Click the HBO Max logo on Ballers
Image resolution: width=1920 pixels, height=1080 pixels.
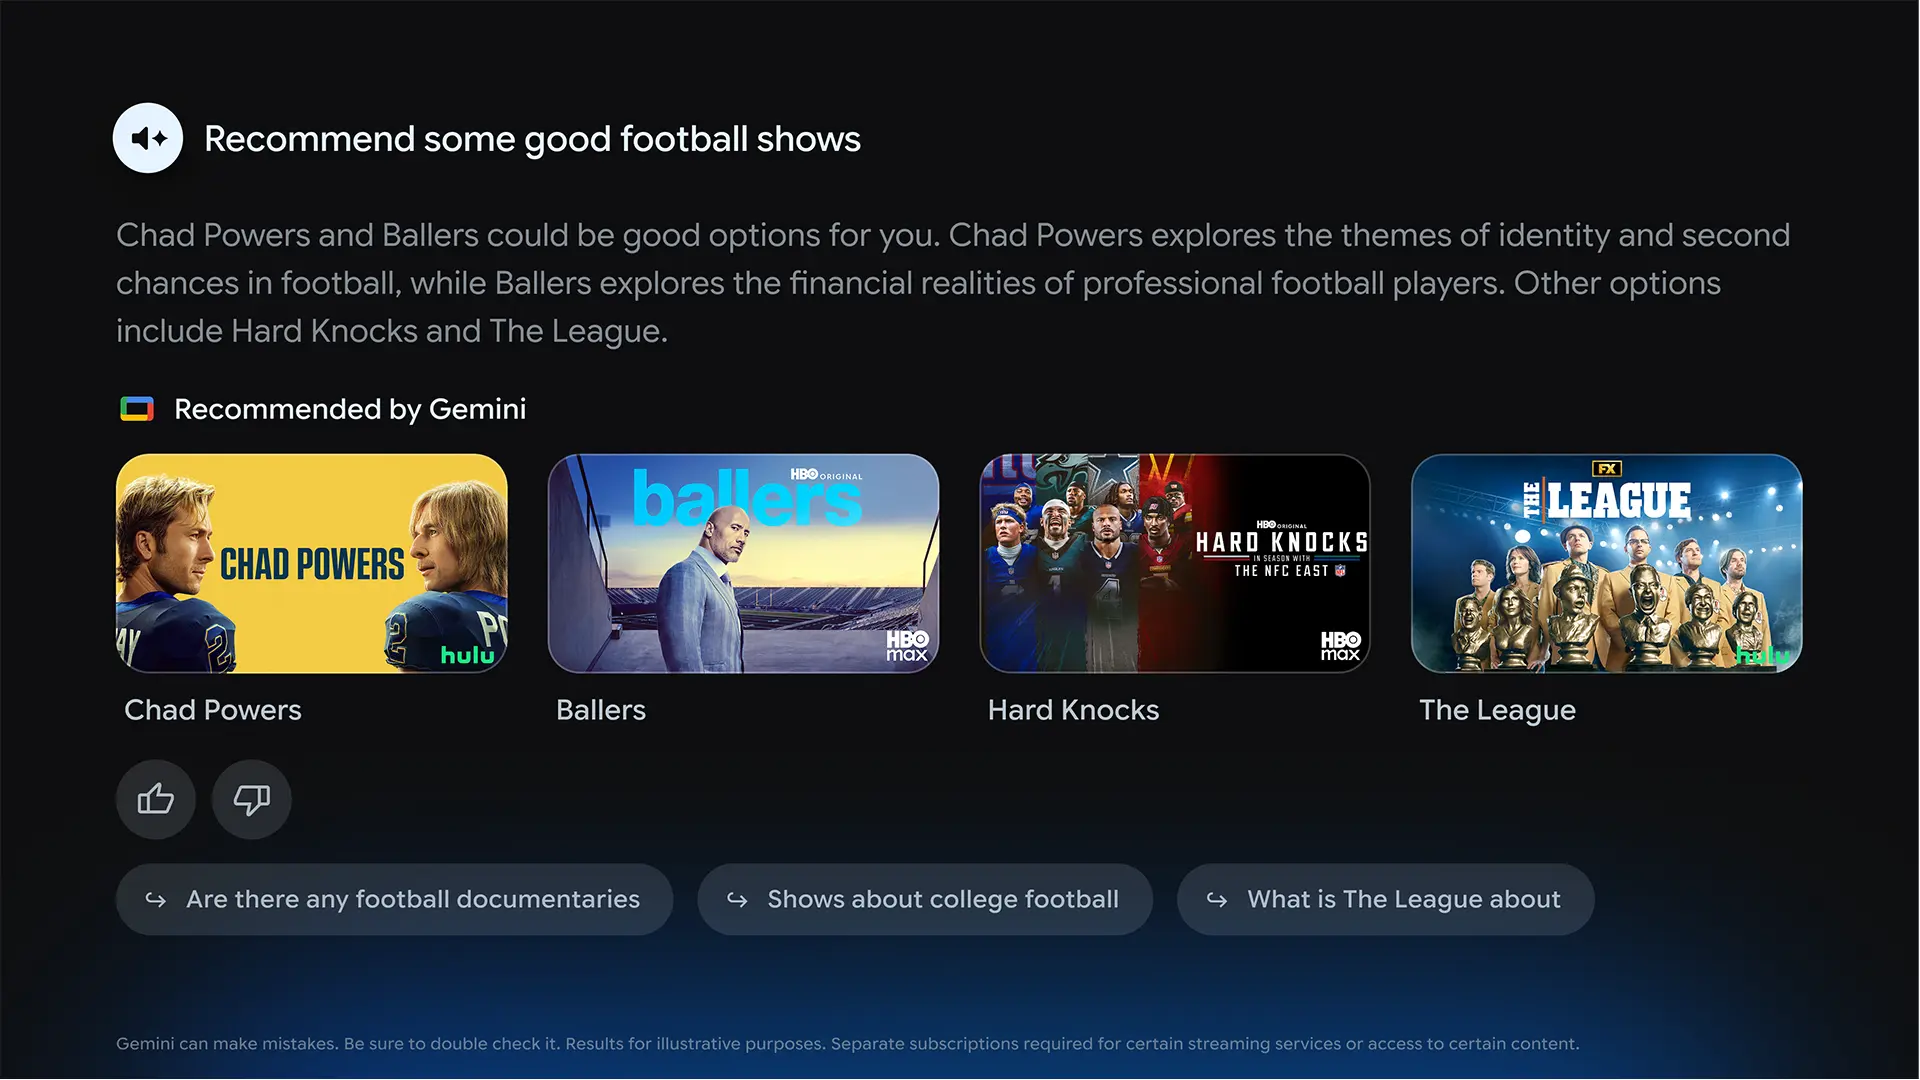[x=907, y=646]
